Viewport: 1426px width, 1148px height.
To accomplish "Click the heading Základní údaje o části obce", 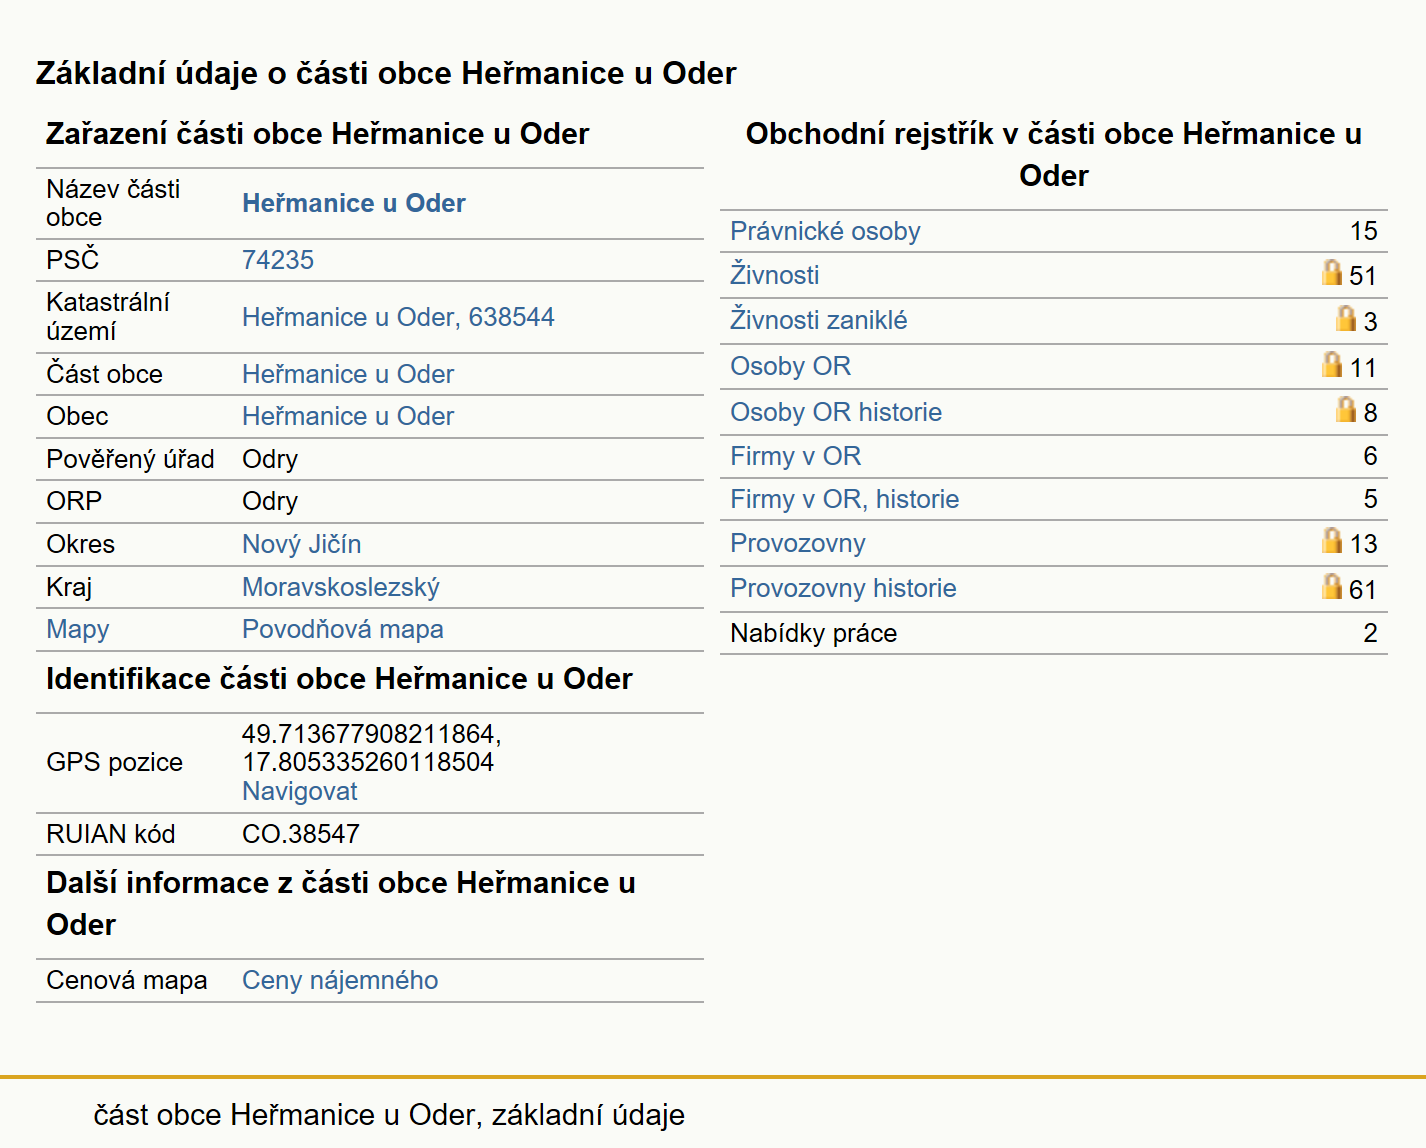I will [x=386, y=73].
